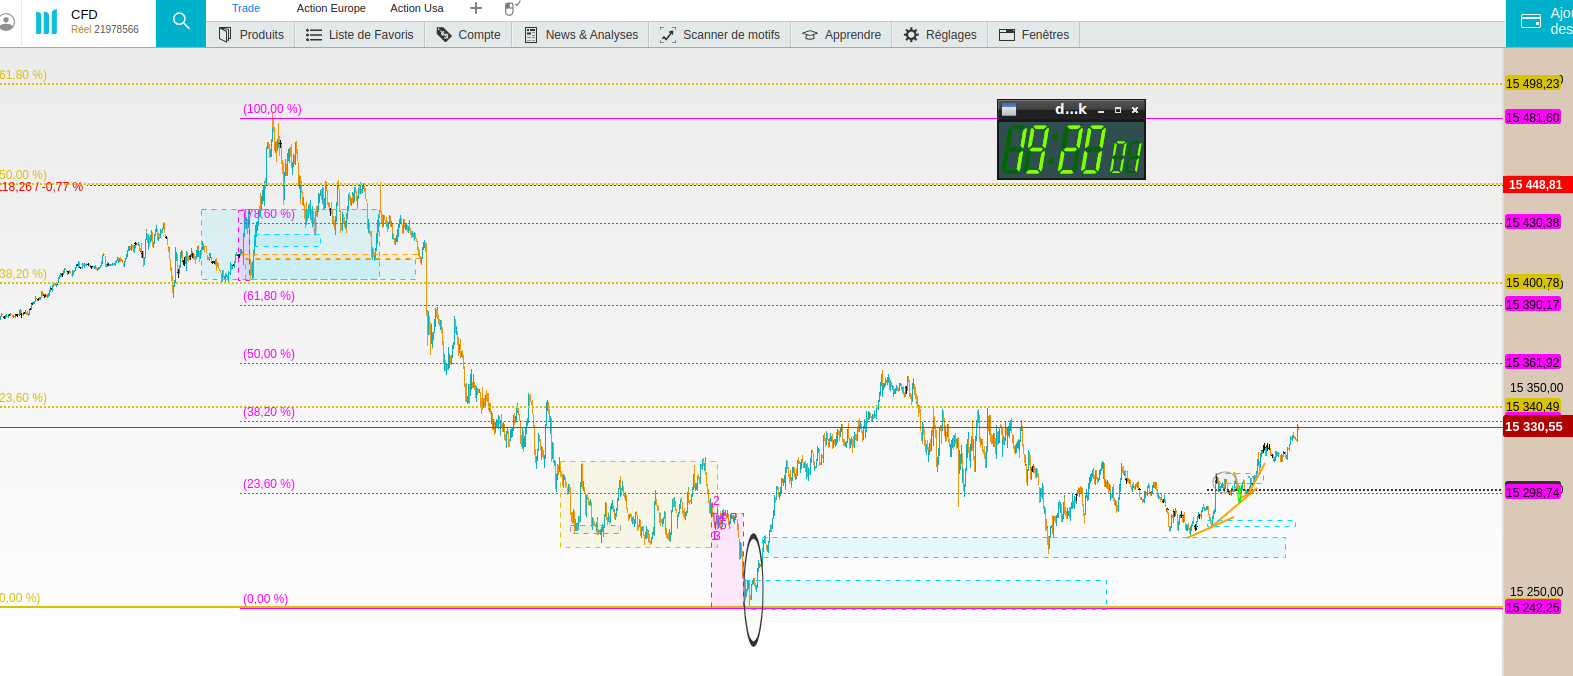Click the Apprendre graduation cap icon

tap(810, 34)
